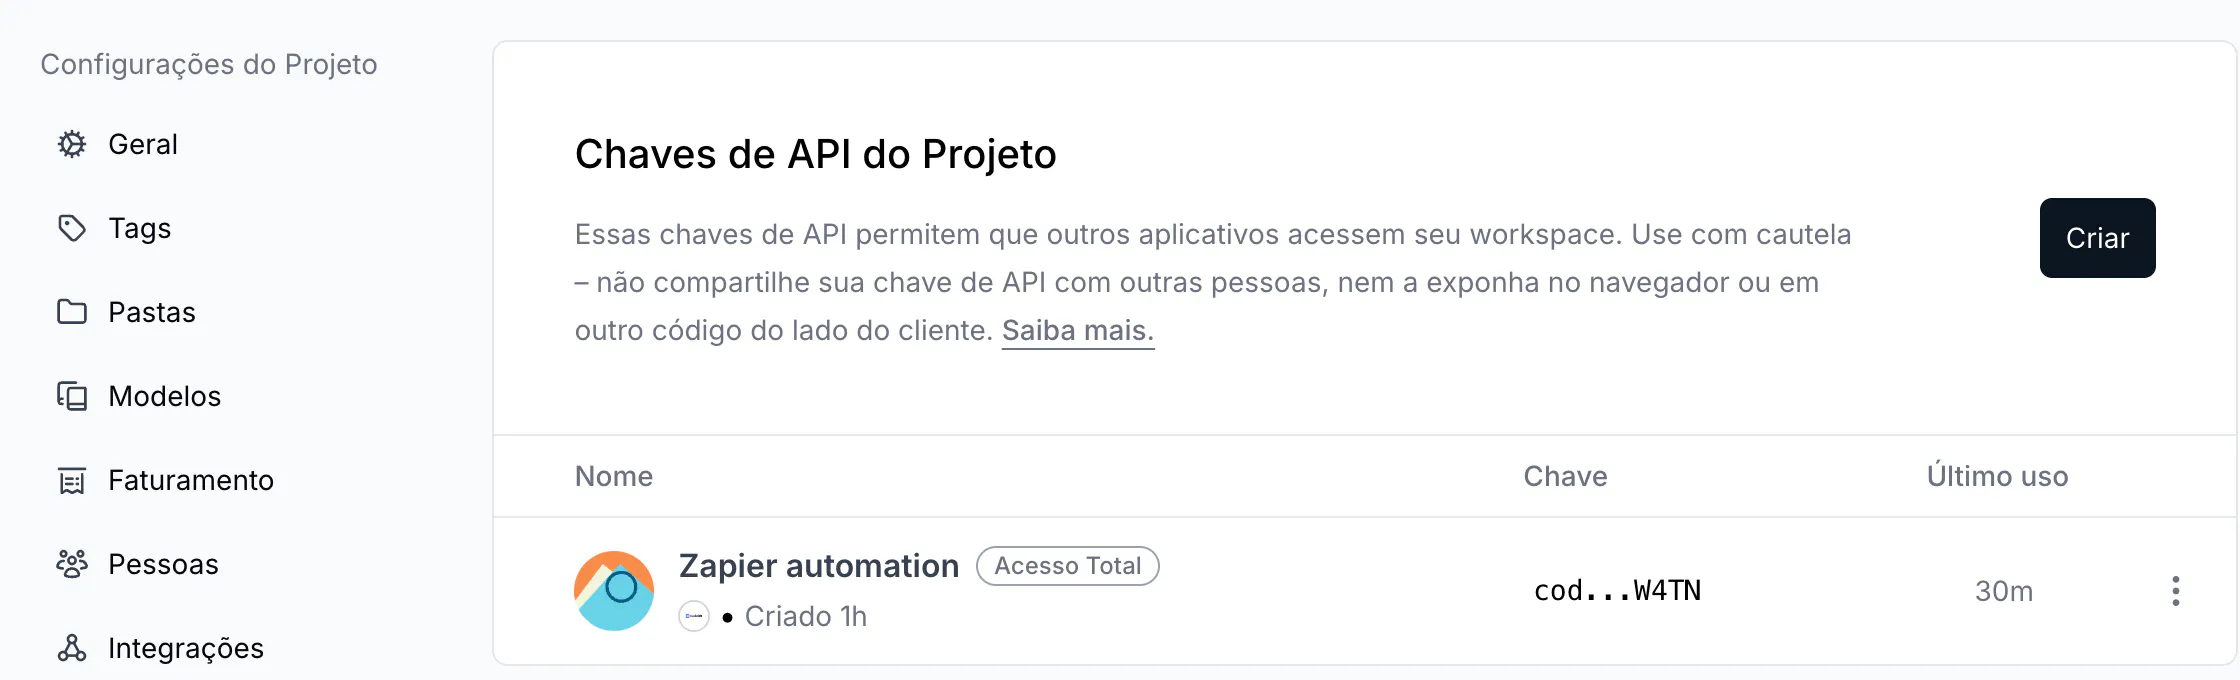Click the Integrações nodes icon
Screen dimensions: 2240x680
[x=72, y=648]
